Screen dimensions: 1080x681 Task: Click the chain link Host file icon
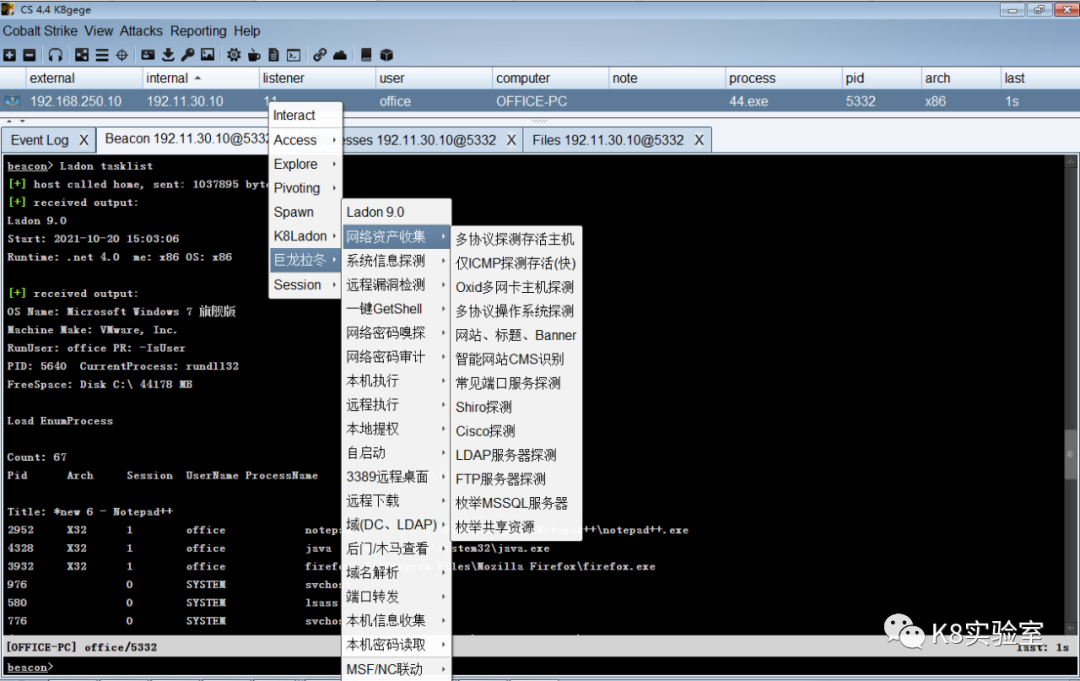tap(320, 55)
